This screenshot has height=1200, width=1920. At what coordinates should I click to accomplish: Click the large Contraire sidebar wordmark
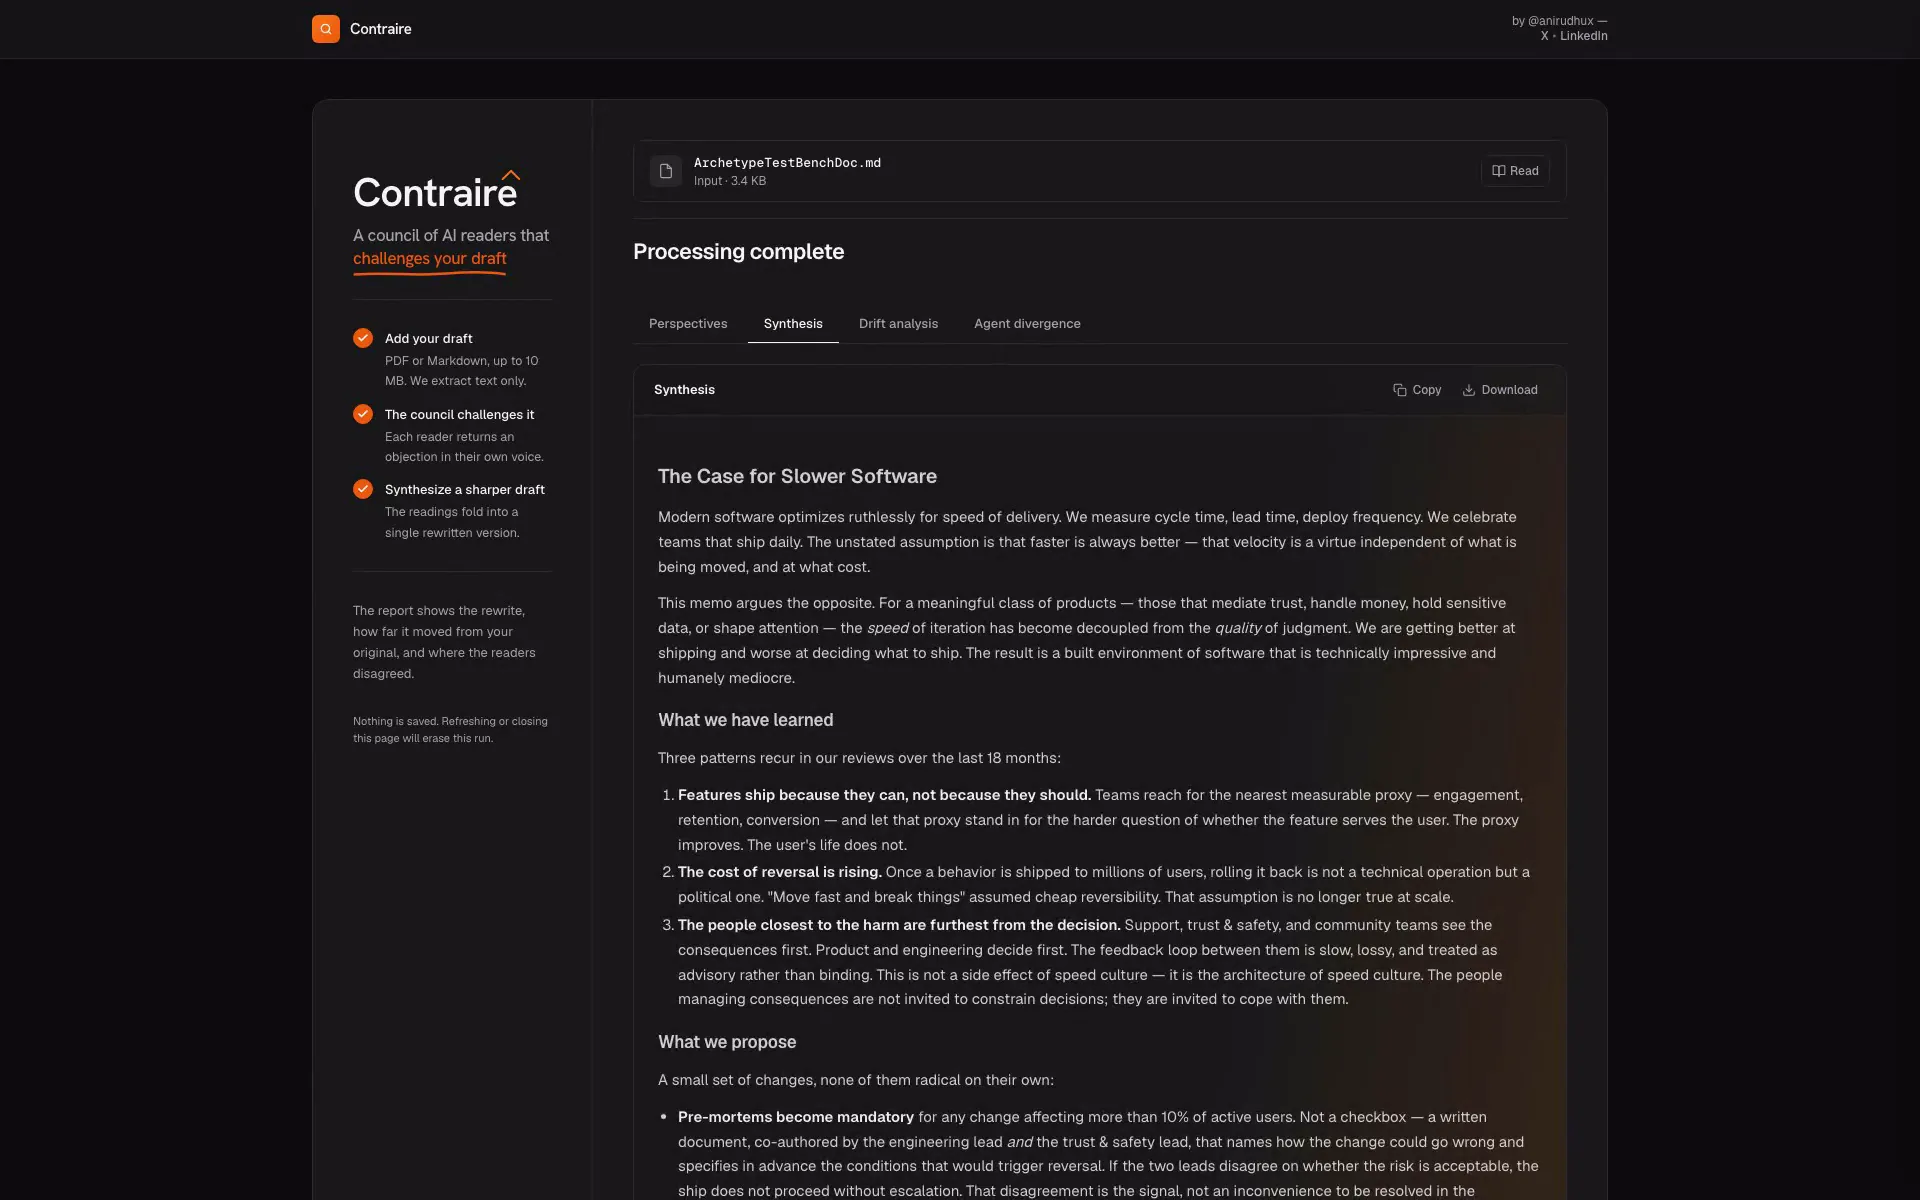point(436,191)
